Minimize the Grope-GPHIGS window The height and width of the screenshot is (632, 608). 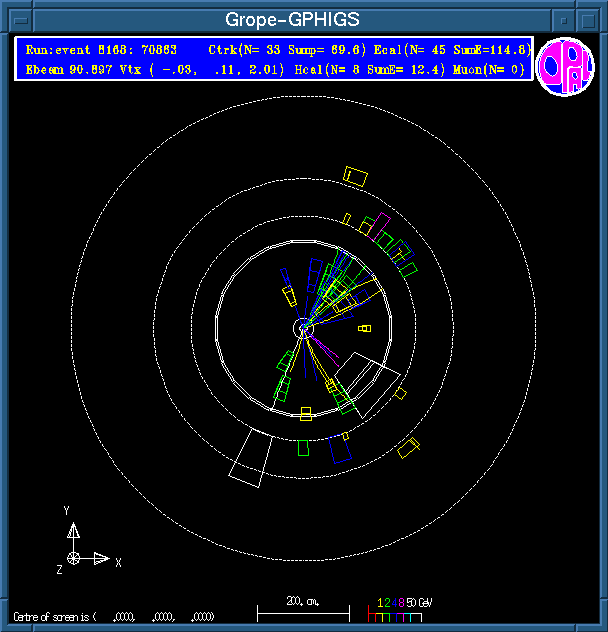coord(564,19)
